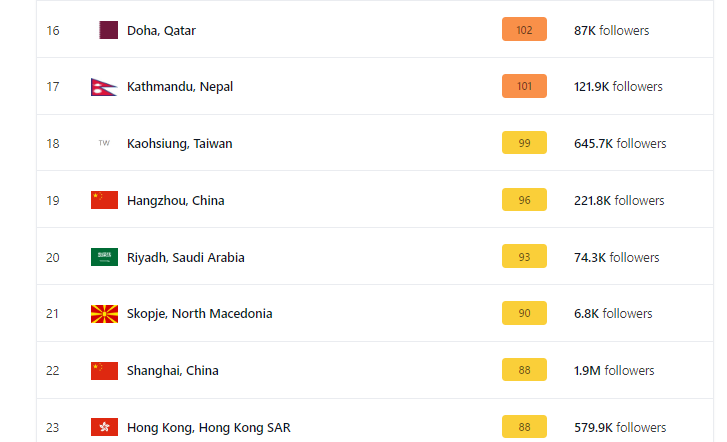Click the Saudi Arabia flag icon
The height and width of the screenshot is (442, 727).
coord(104,257)
